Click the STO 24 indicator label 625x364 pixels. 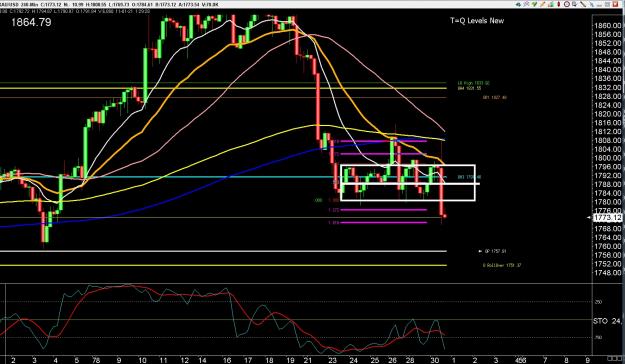tap(607, 321)
